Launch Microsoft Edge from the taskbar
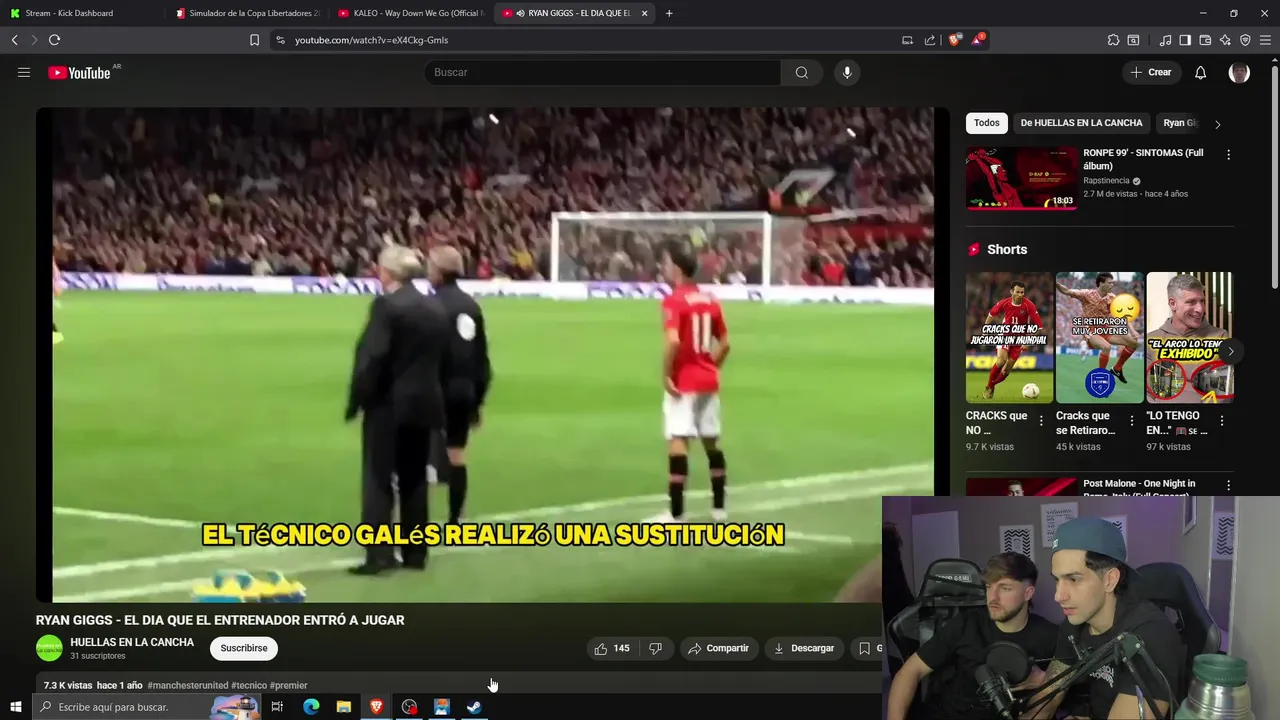 point(311,707)
